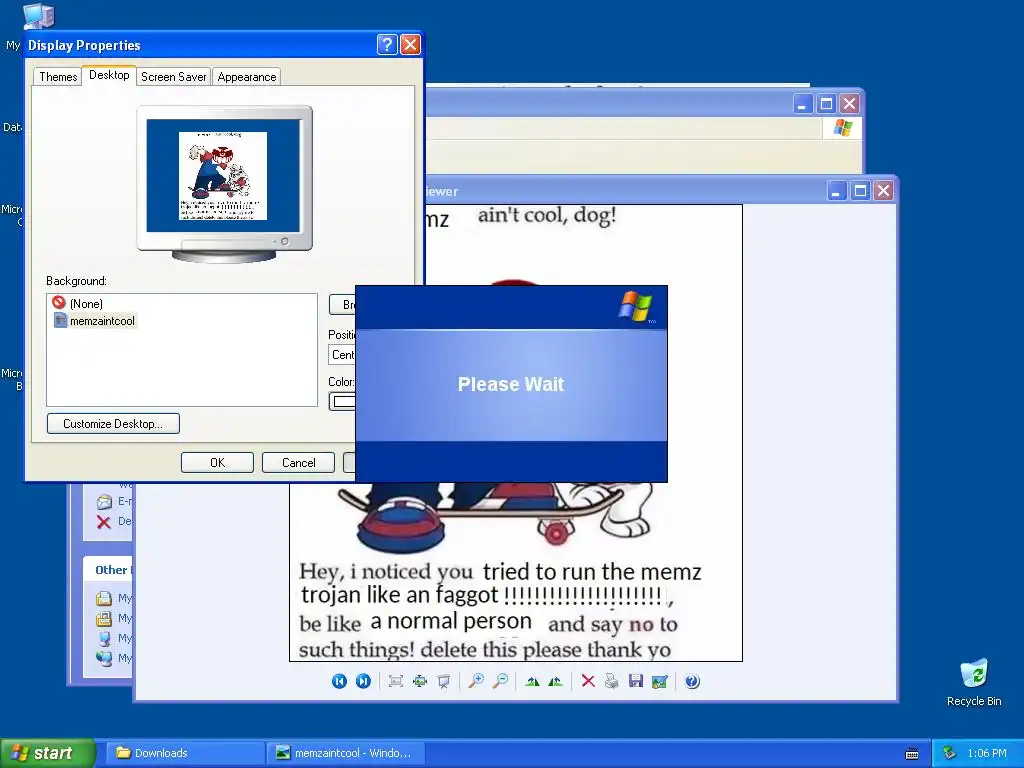Start the slide show in the viewer
1024x768 pixels.
443,681
